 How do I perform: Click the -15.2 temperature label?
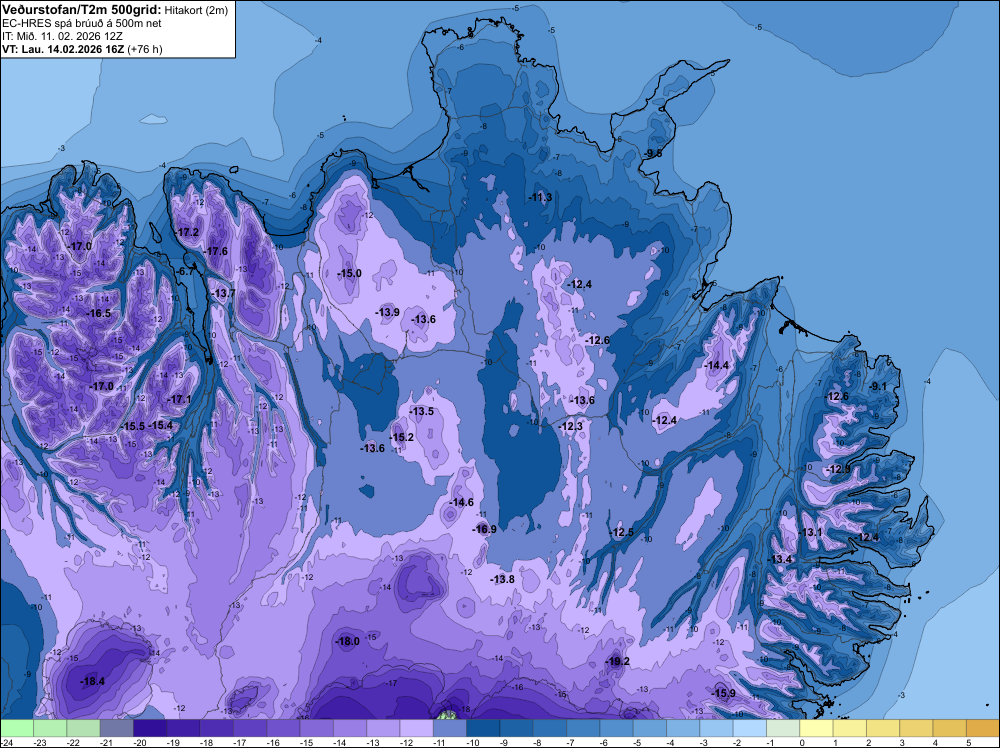coord(402,437)
